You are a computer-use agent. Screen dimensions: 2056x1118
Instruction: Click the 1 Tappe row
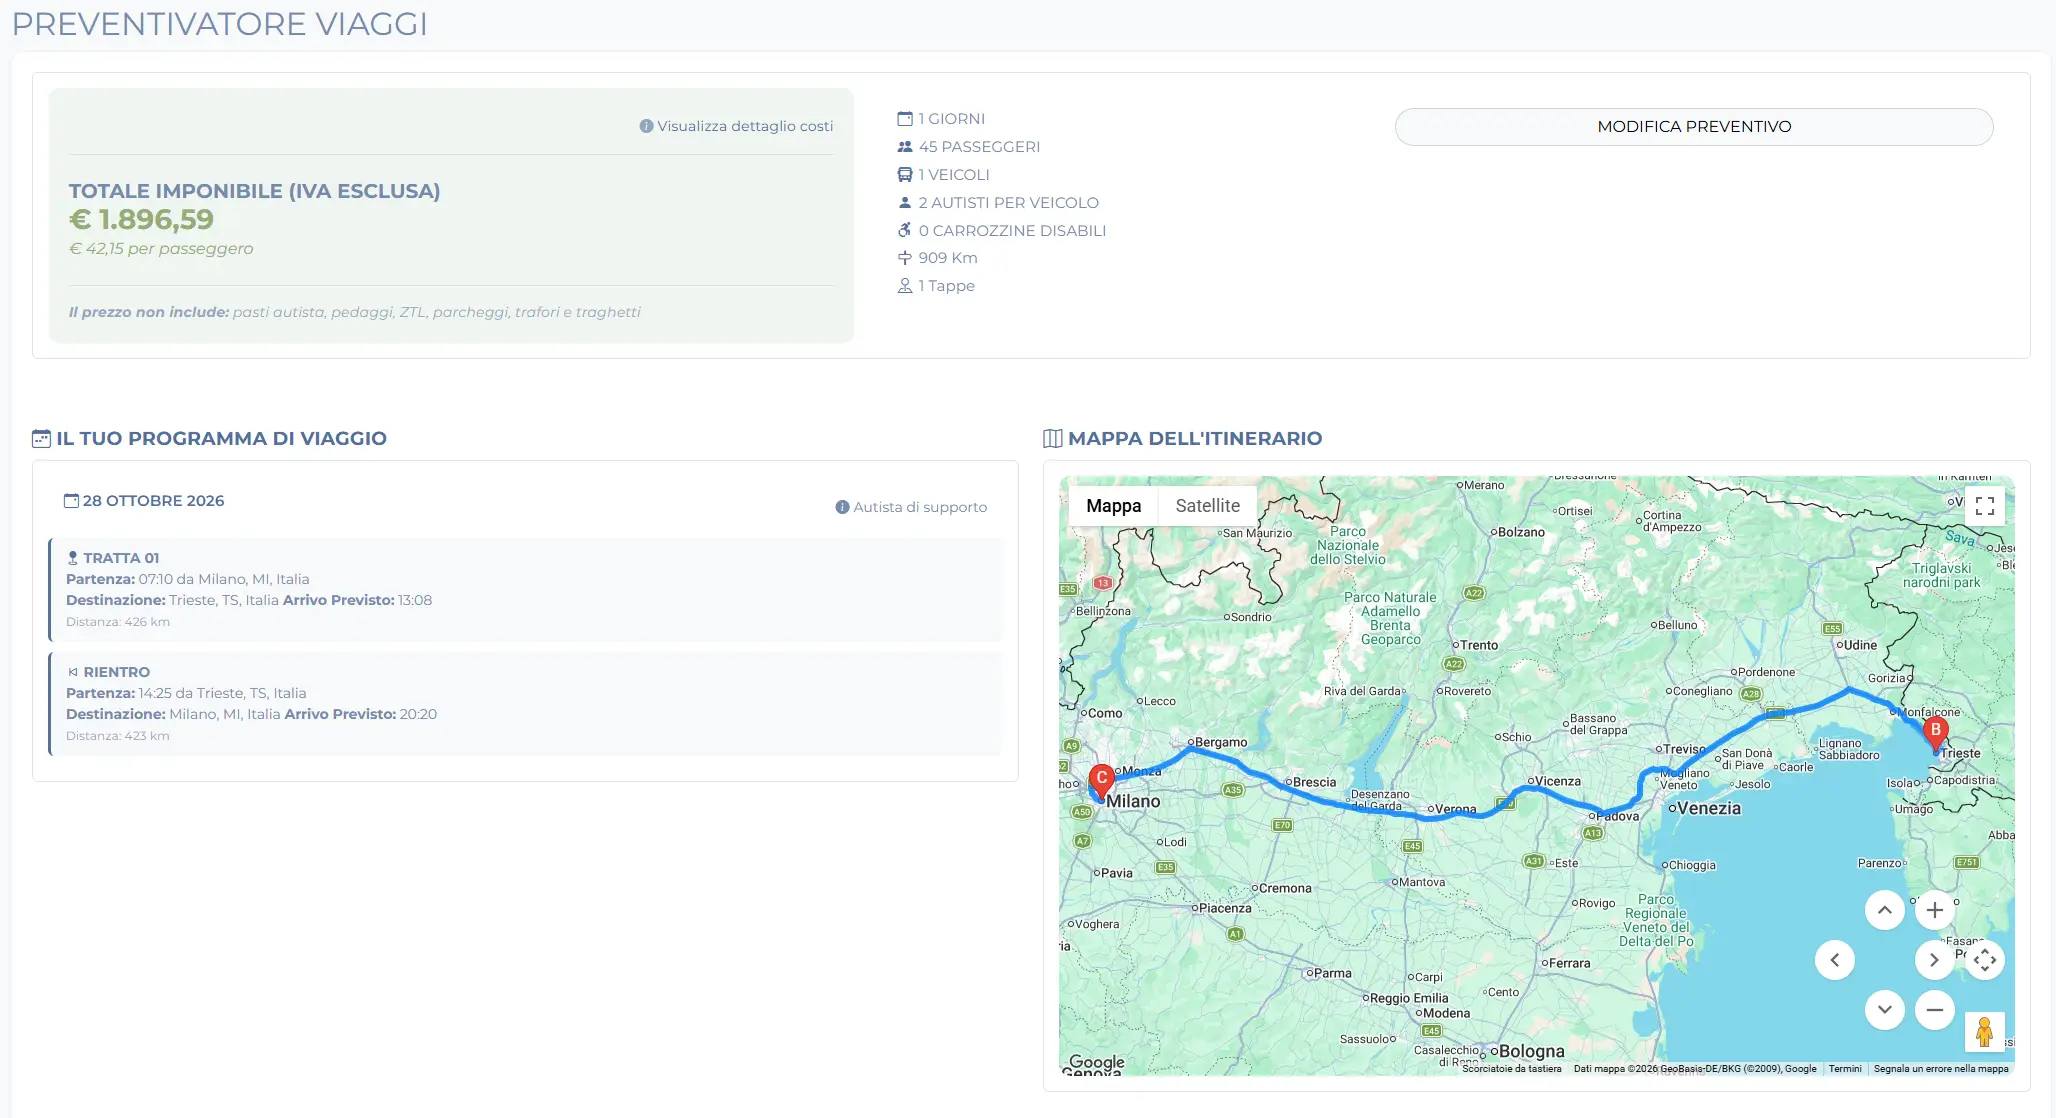click(936, 286)
